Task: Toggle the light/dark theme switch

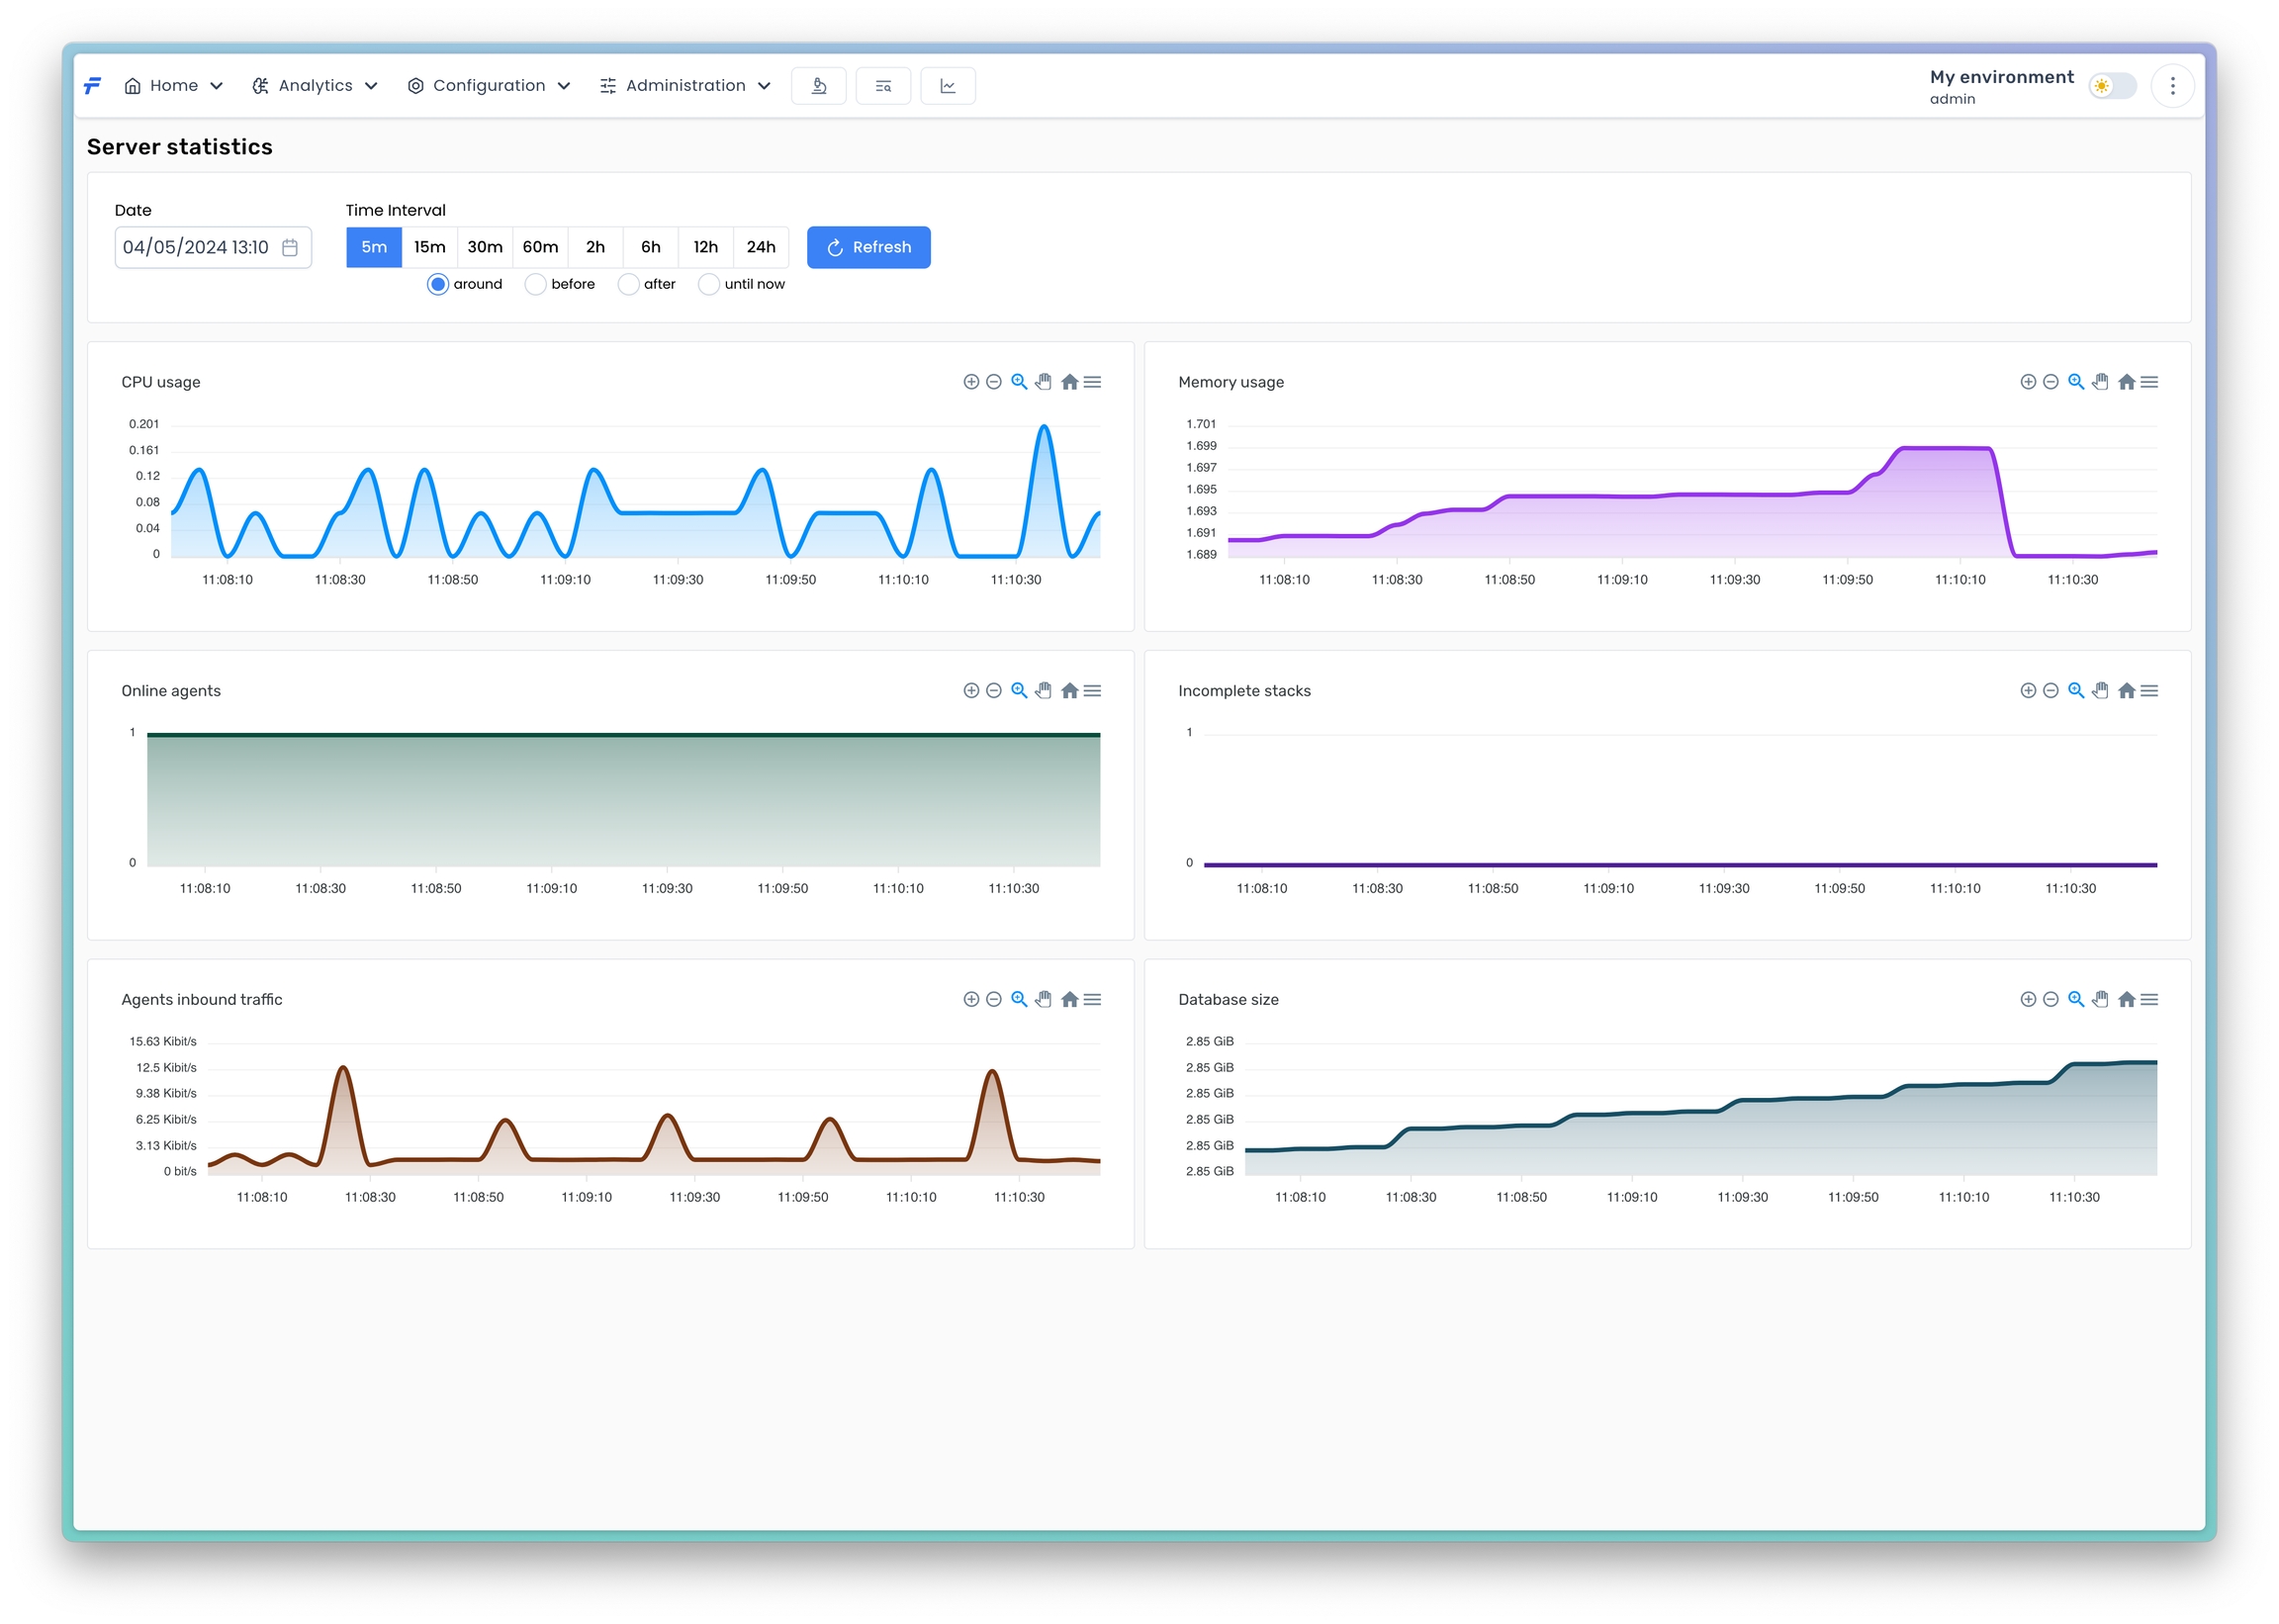Action: coord(2111,87)
